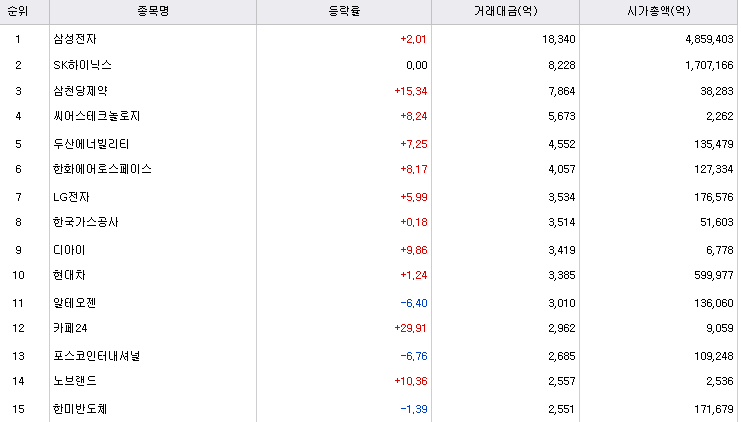Click trading value 7,864 cell
Viewport: 741px width, 422px height.
point(561,91)
